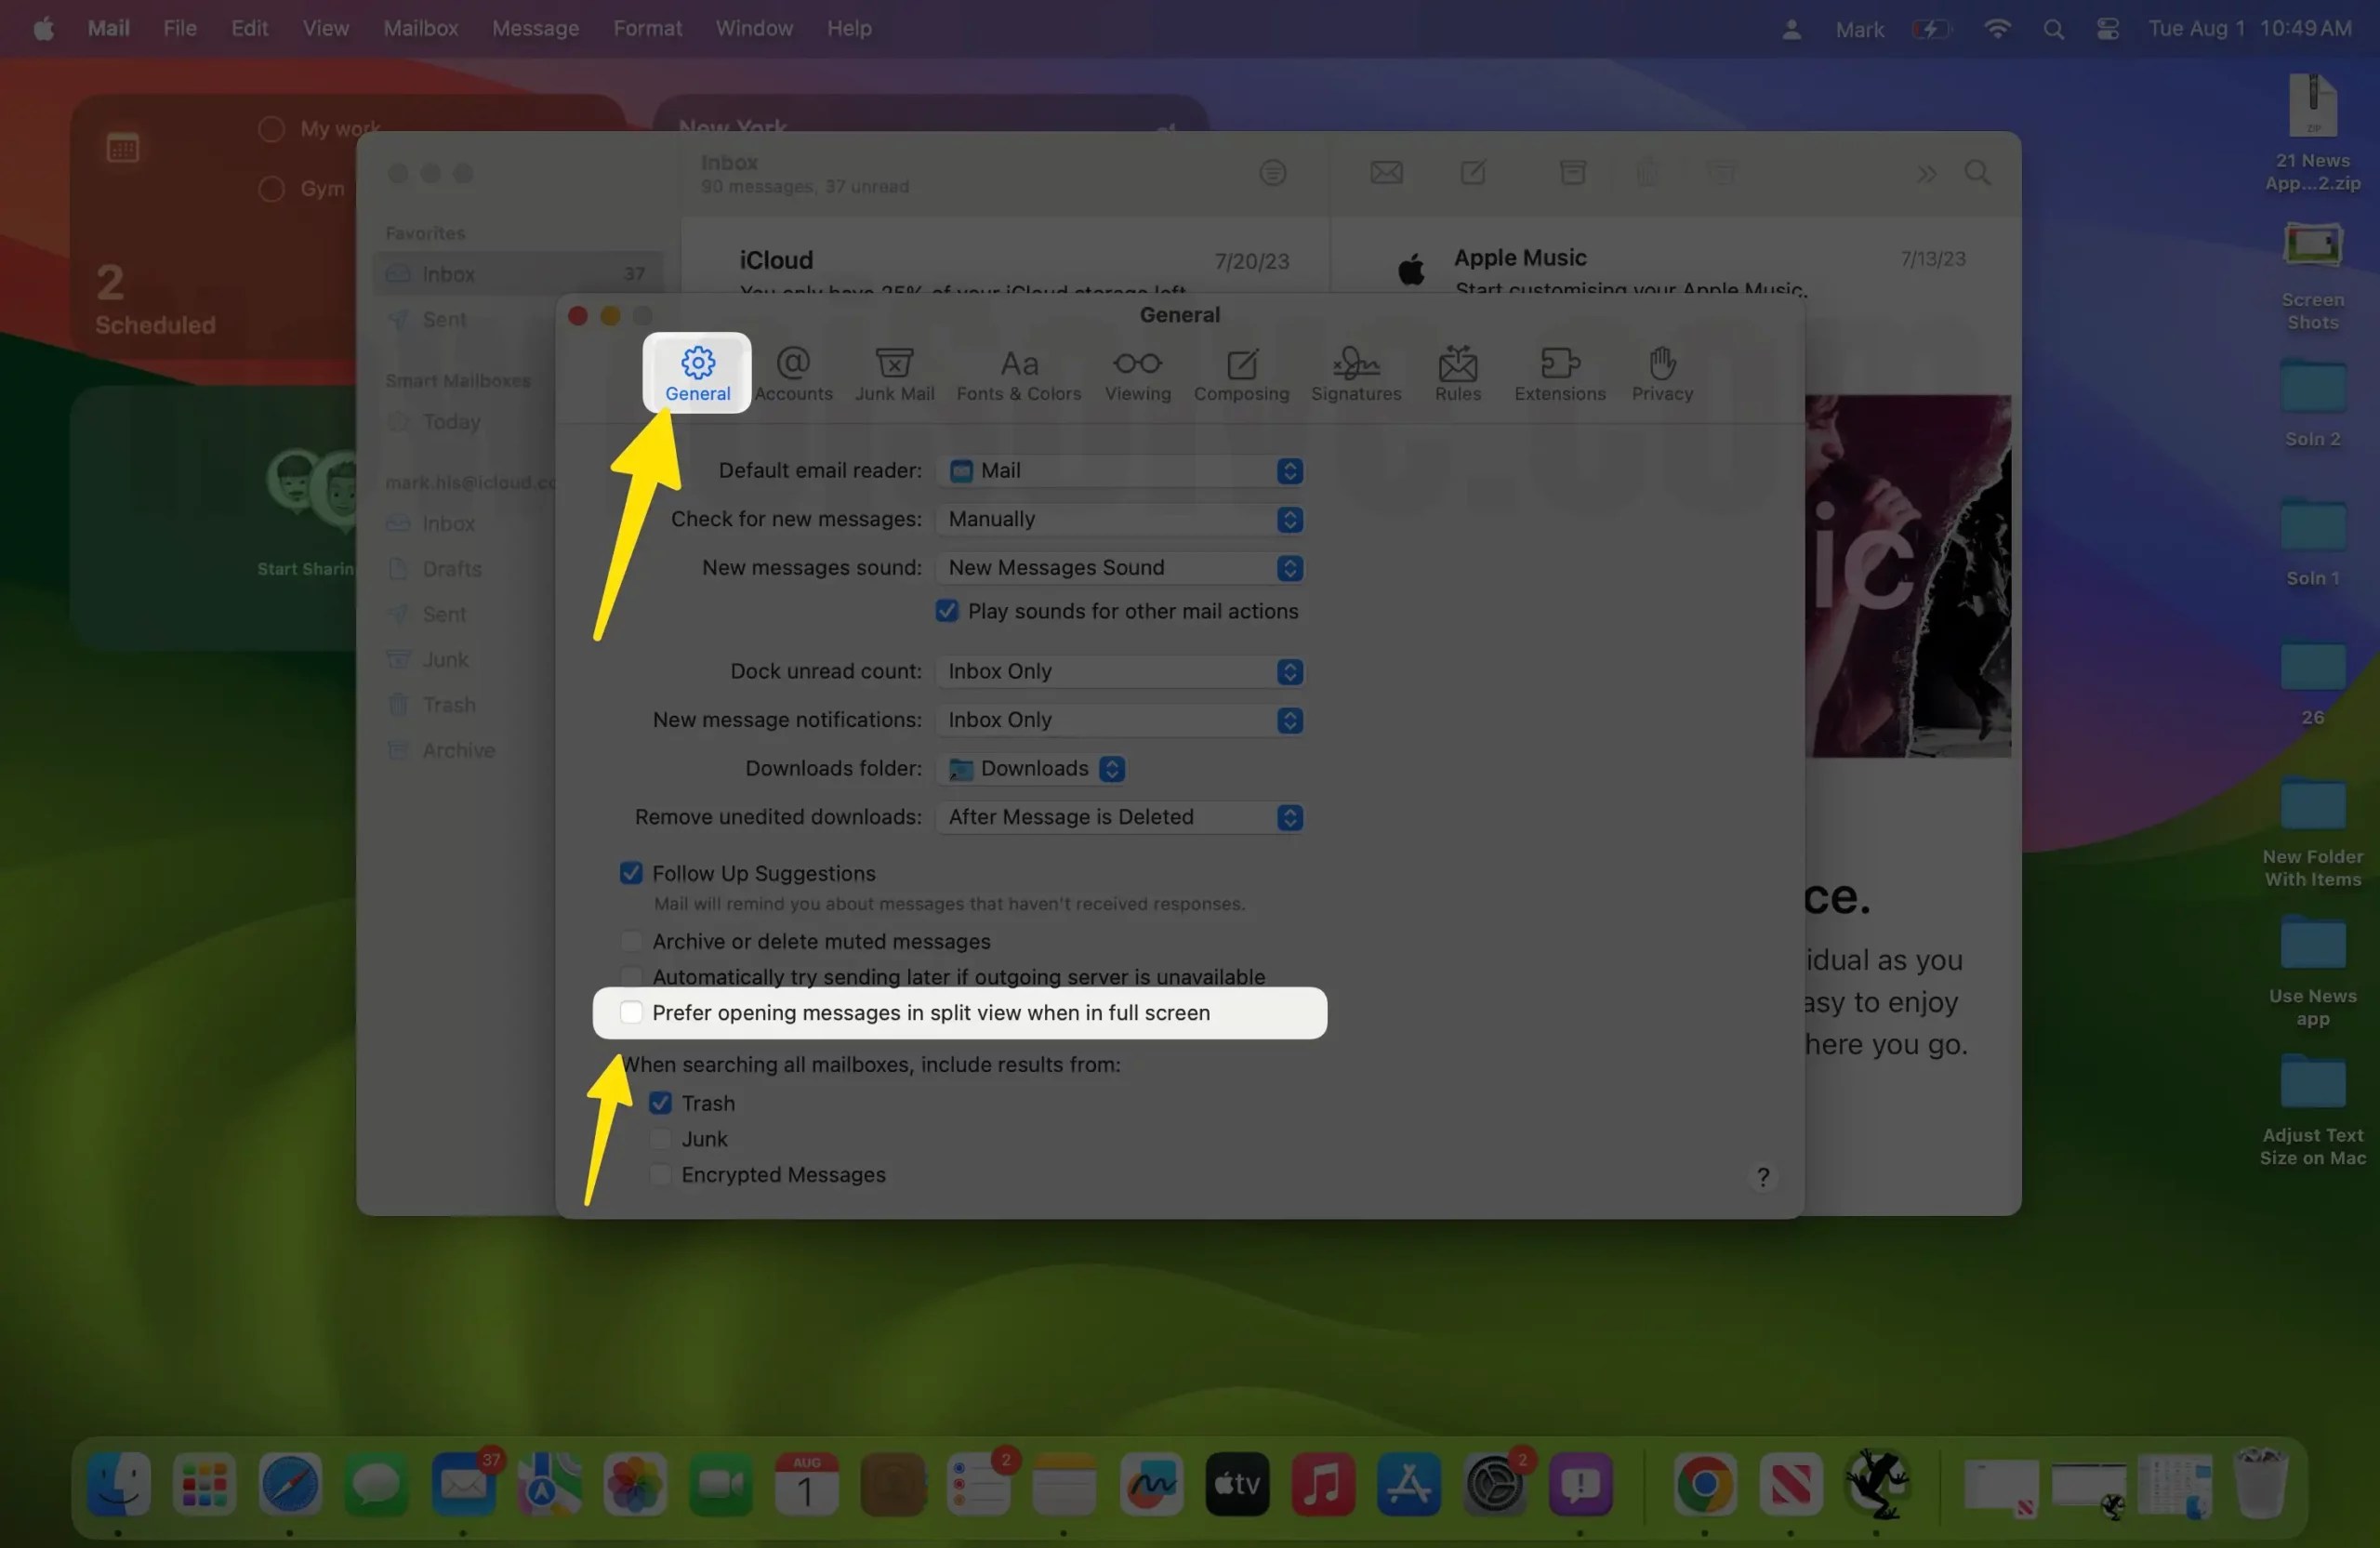Click the help question mark button
This screenshot has height=1548, width=2380.
tap(1763, 1177)
